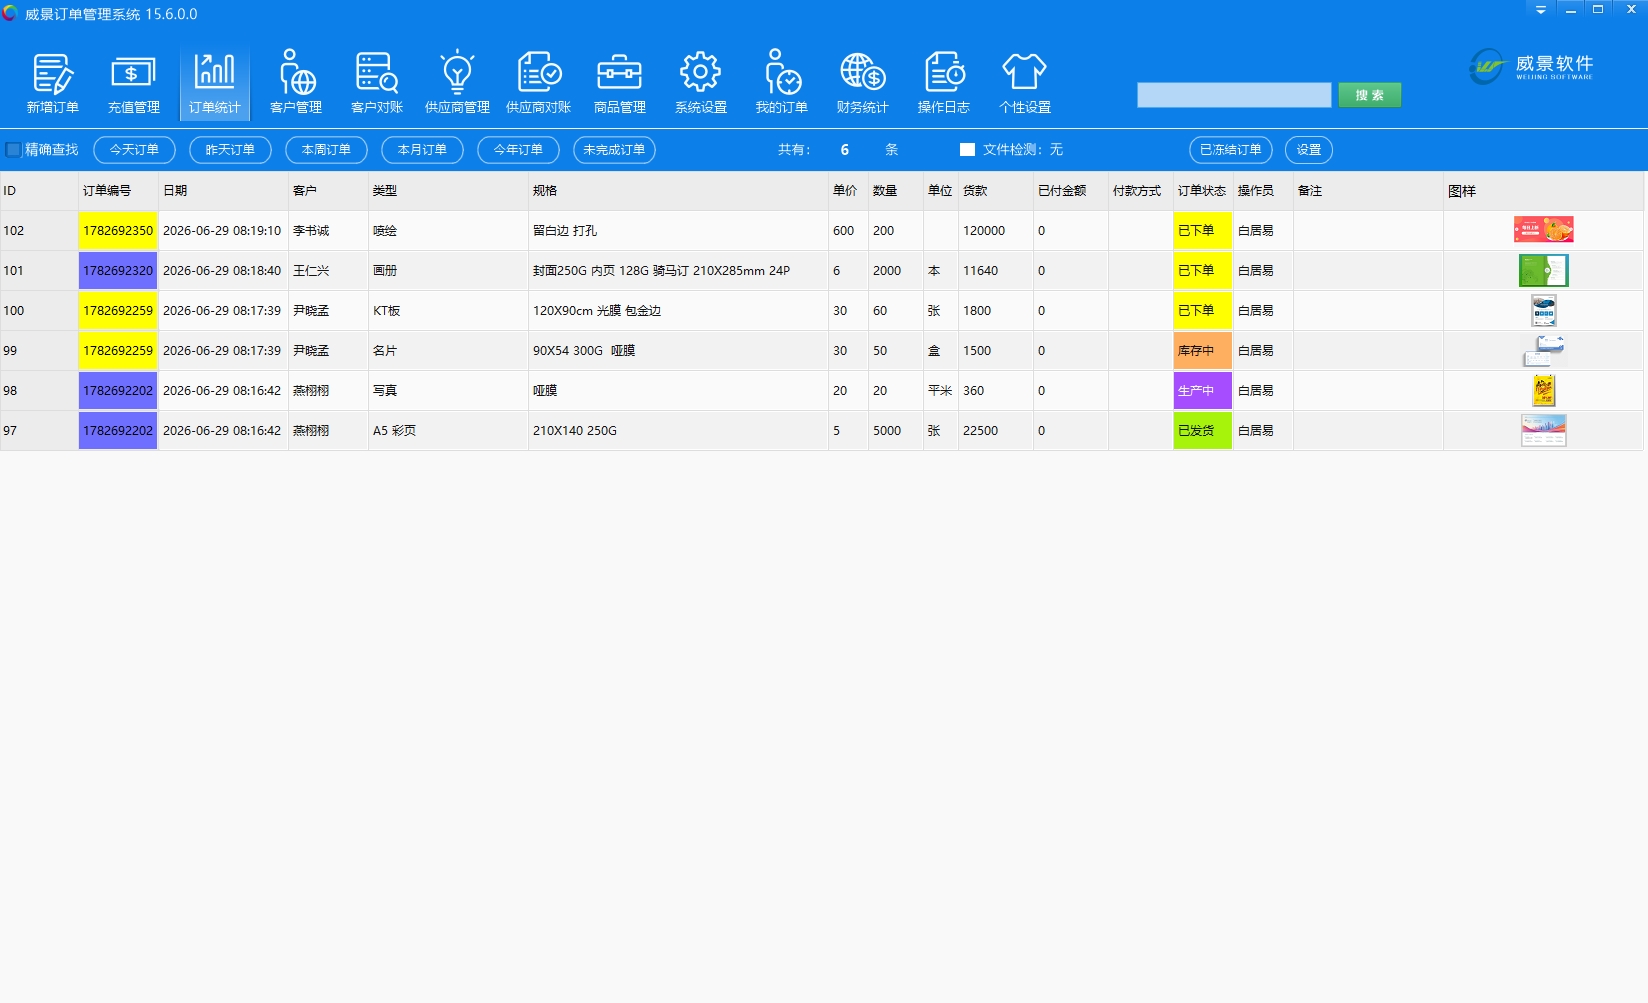This screenshot has width=1648, height=1003.
Task: Show 本月订单 this month's orders
Action: click(422, 150)
